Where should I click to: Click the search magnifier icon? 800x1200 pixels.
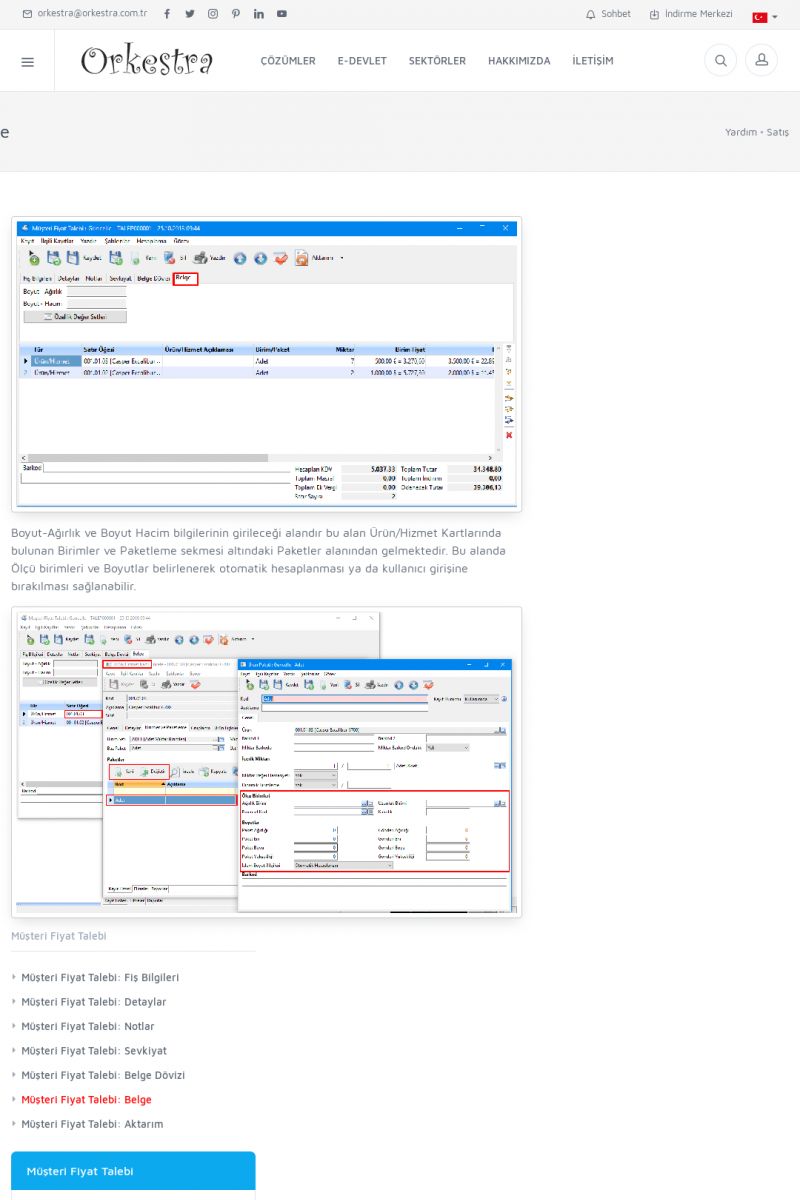click(x=720, y=61)
